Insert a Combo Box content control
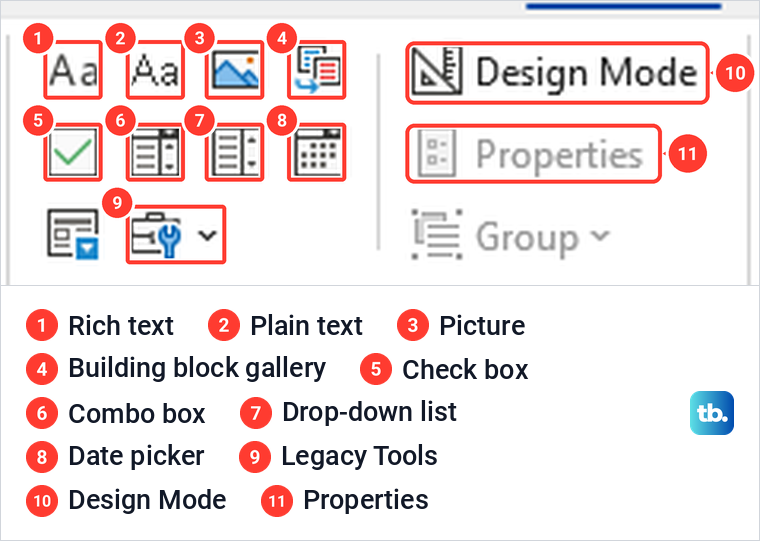Image resolution: width=760 pixels, height=541 pixels. (156, 153)
